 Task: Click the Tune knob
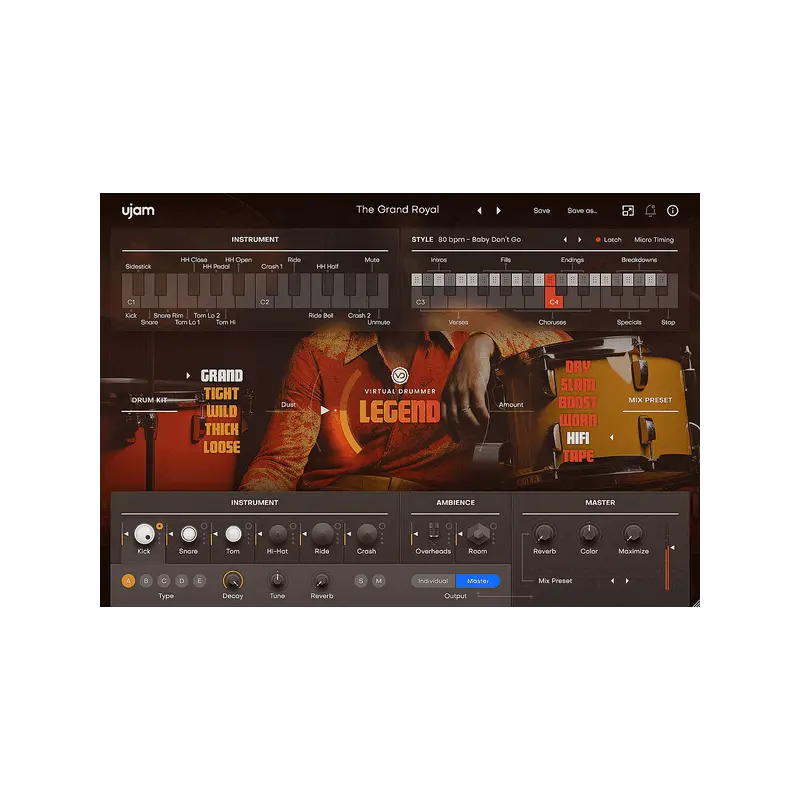[278, 581]
